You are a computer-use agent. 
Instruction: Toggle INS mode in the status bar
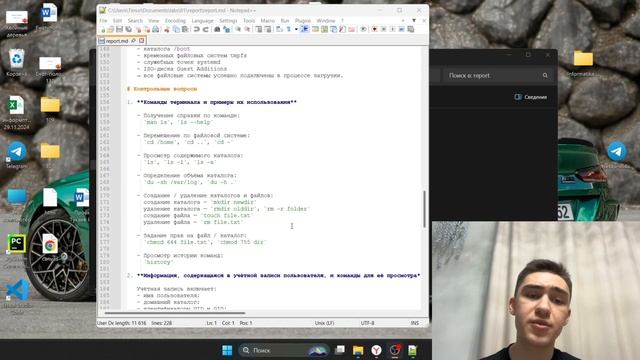click(x=415, y=323)
